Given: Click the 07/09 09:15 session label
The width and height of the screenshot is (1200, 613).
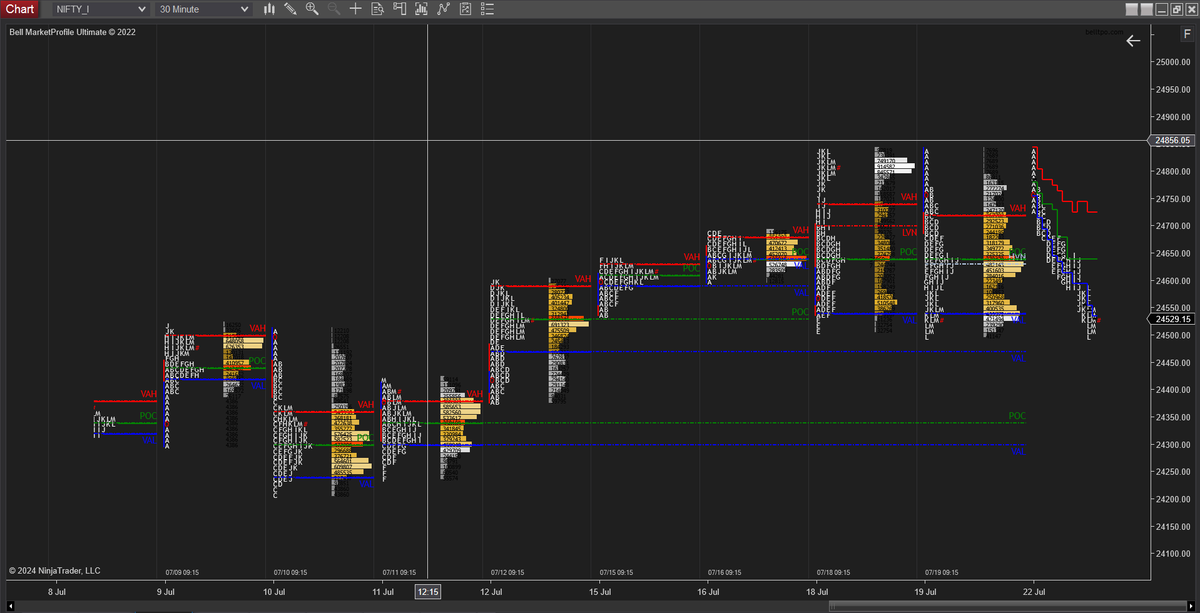Looking at the screenshot, I should click(x=180, y=573).
